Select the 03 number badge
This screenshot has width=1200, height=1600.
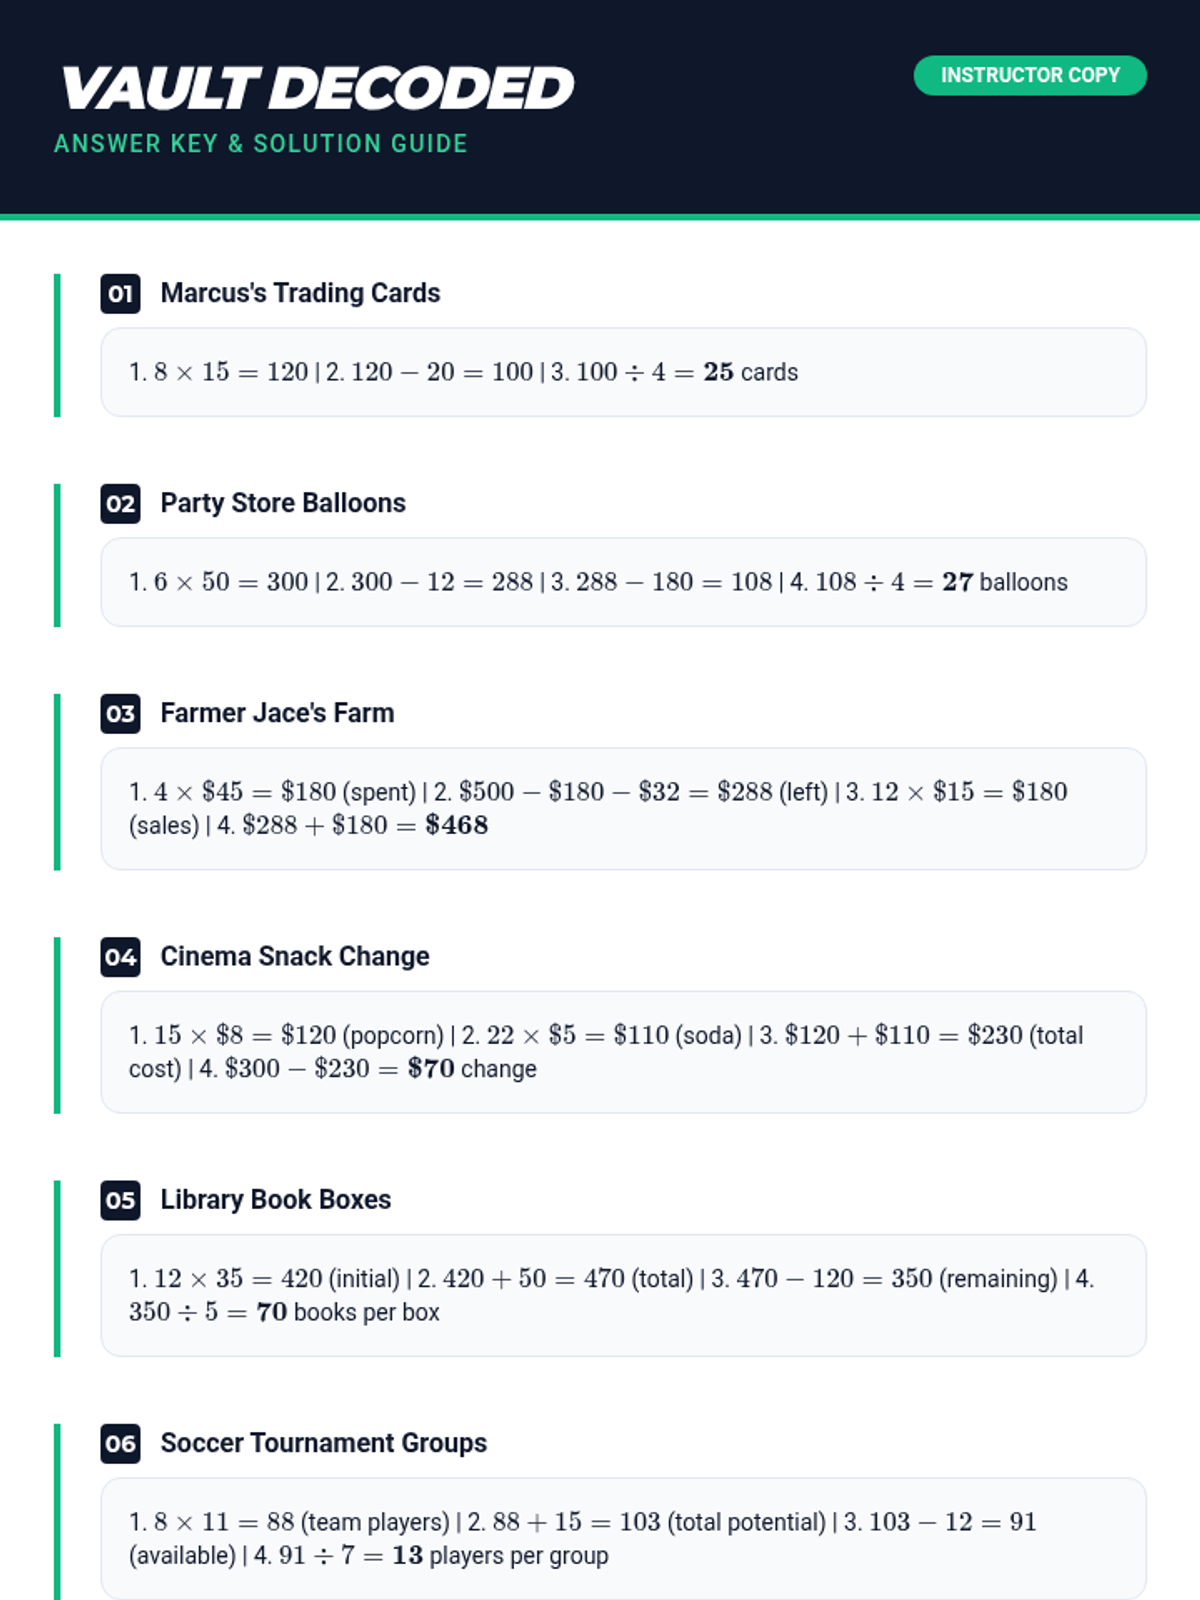click(120, 713)
